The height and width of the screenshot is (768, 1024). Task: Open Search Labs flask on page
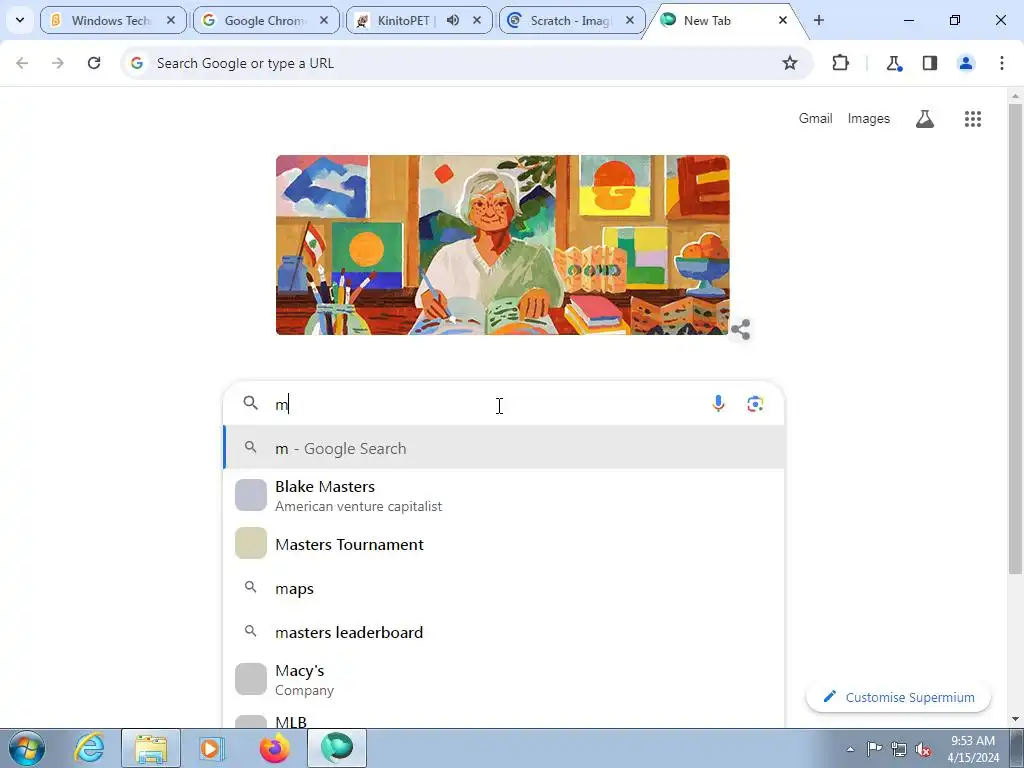(x=925, y=119)
